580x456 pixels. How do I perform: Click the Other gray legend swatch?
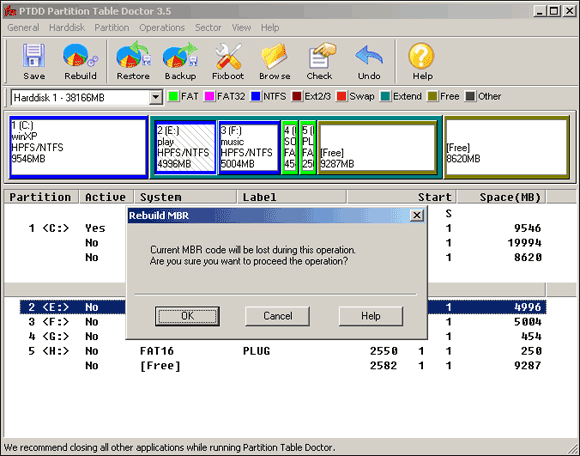pyautogui.click(x=470, y=97)
